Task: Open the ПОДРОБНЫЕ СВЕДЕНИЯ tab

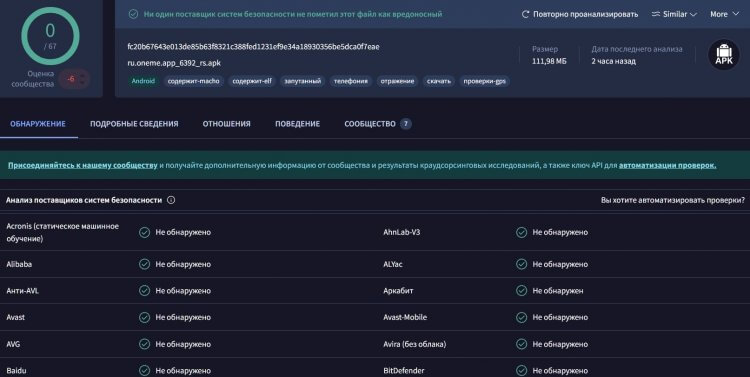Action: [134, 124]
